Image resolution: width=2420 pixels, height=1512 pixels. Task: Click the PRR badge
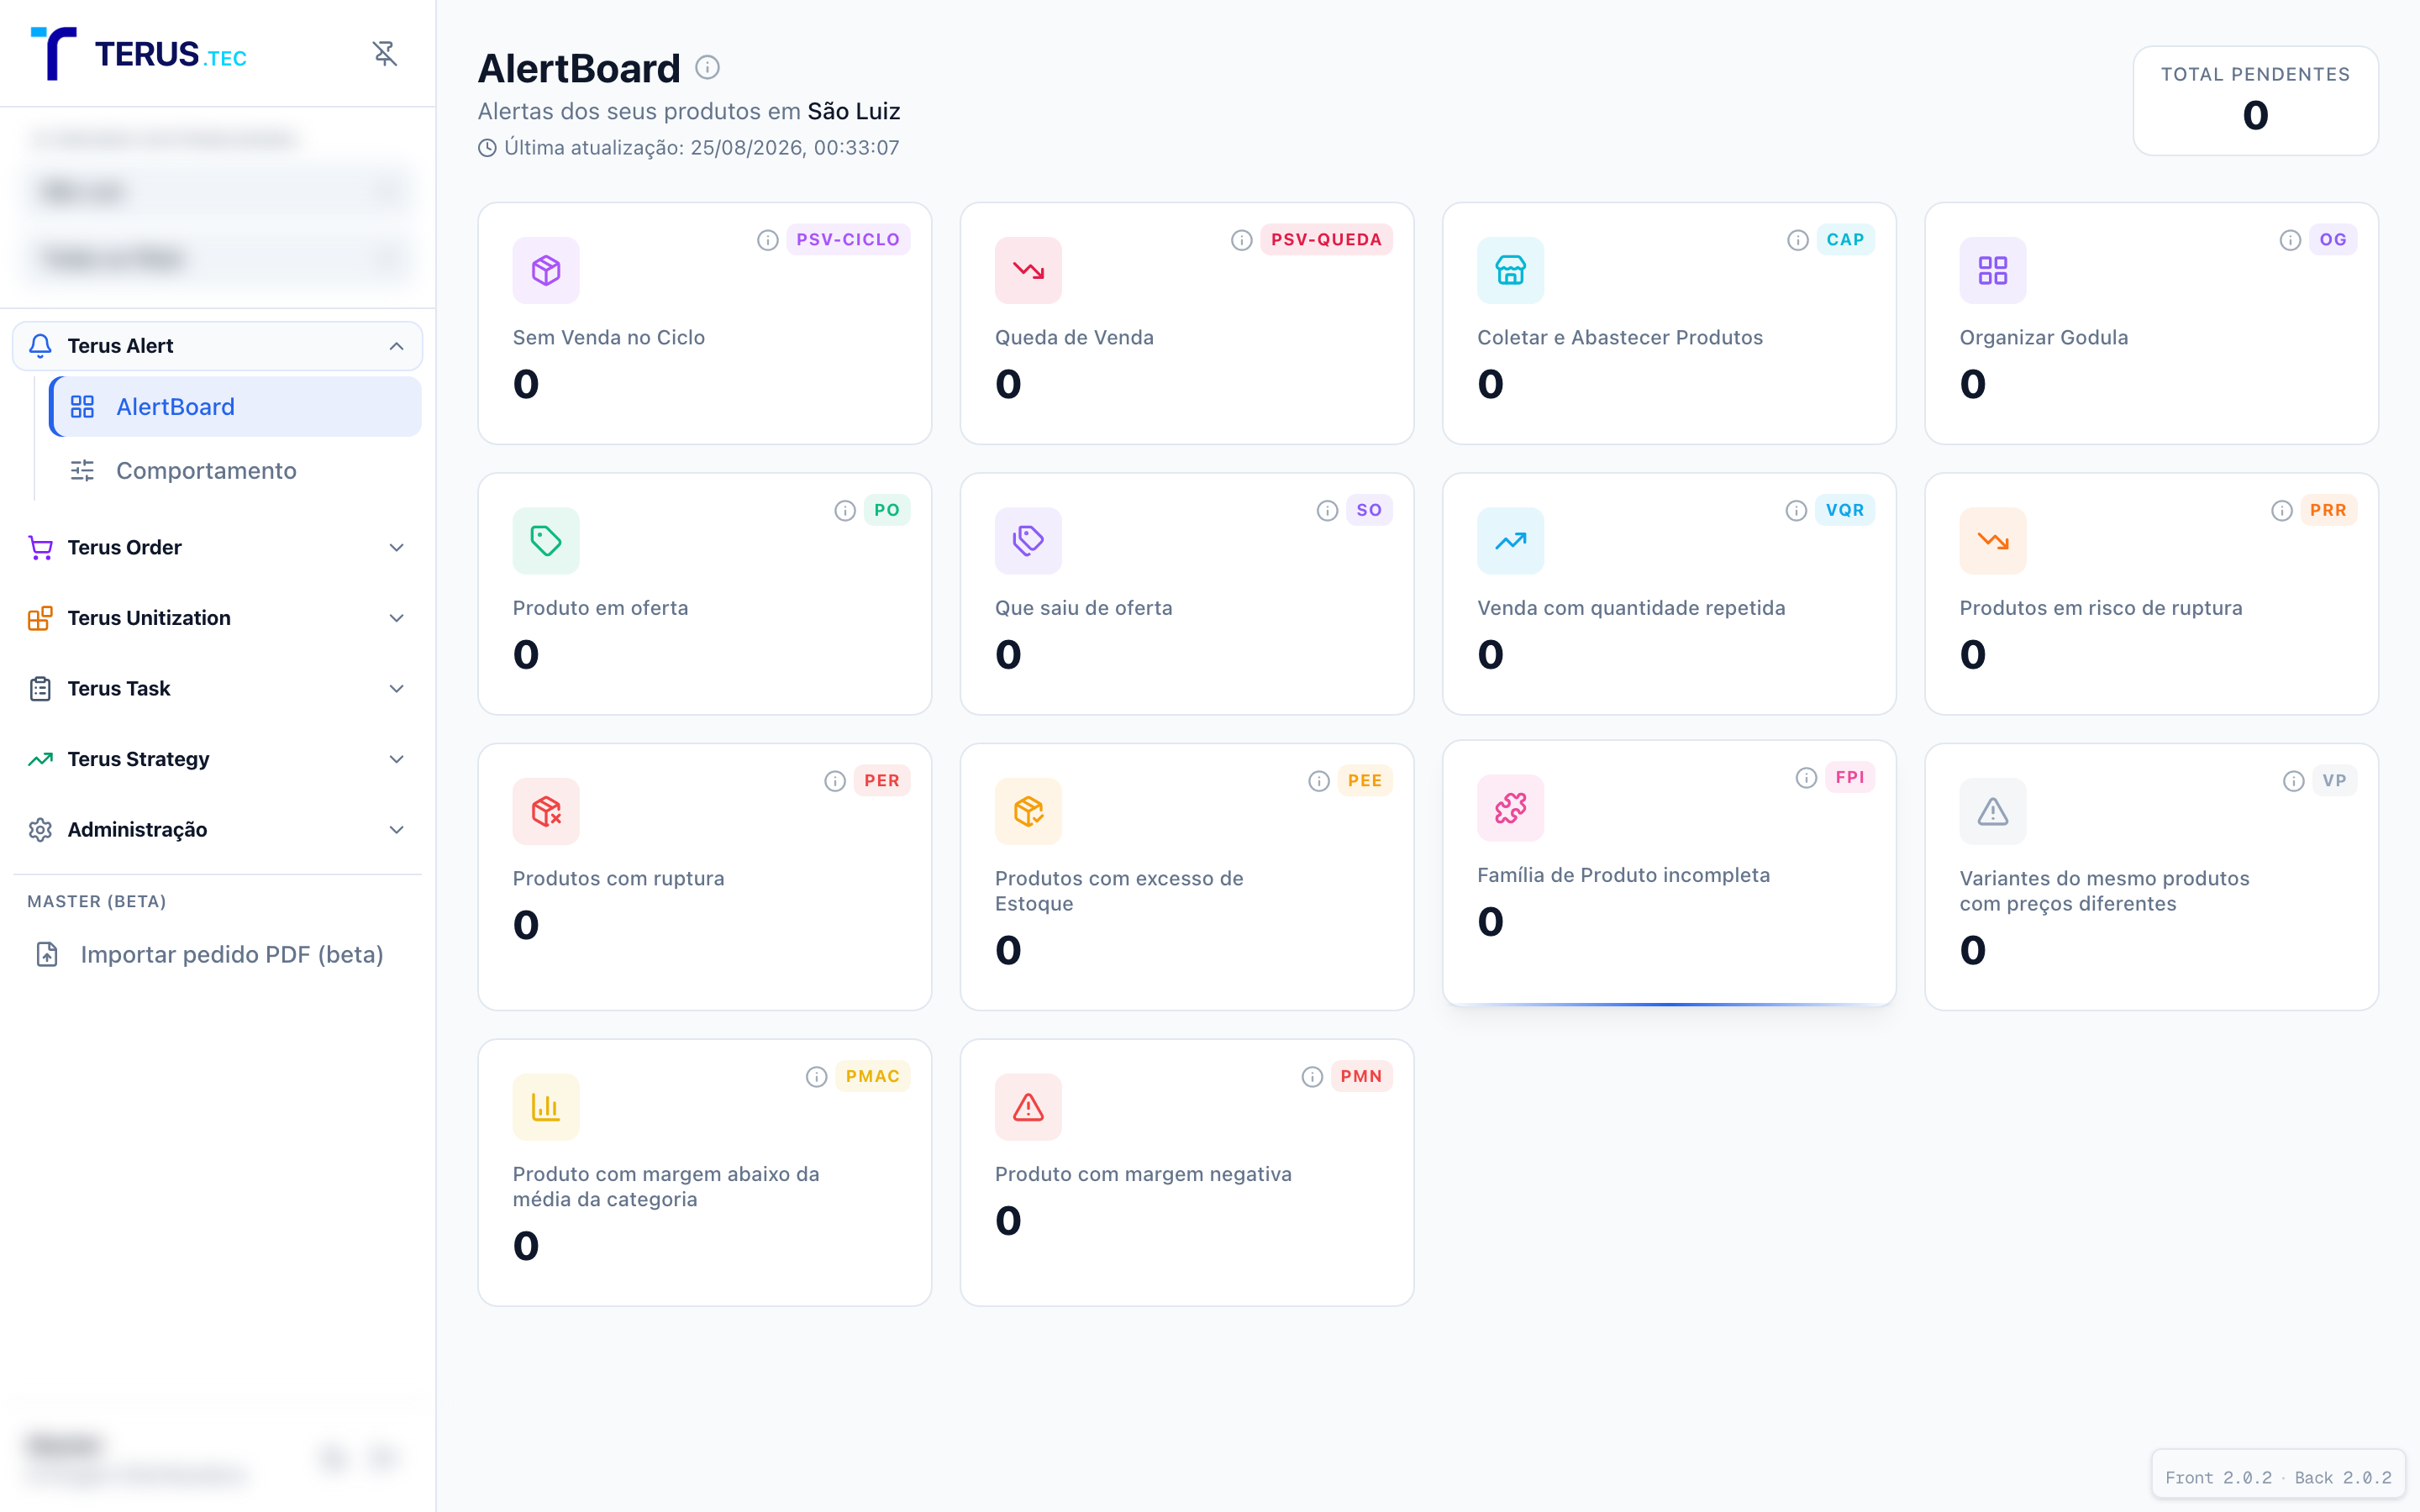point(2328,511)
